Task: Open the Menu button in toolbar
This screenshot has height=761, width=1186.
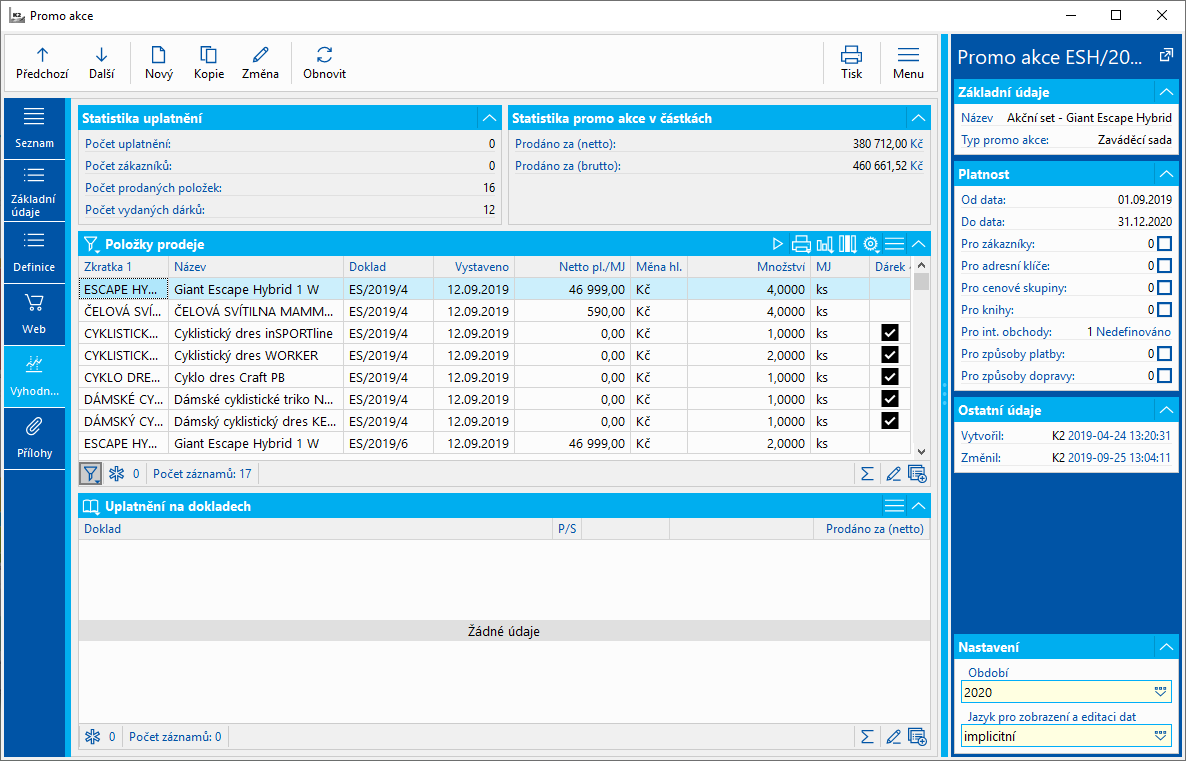Action: click(x=908, y=62)
